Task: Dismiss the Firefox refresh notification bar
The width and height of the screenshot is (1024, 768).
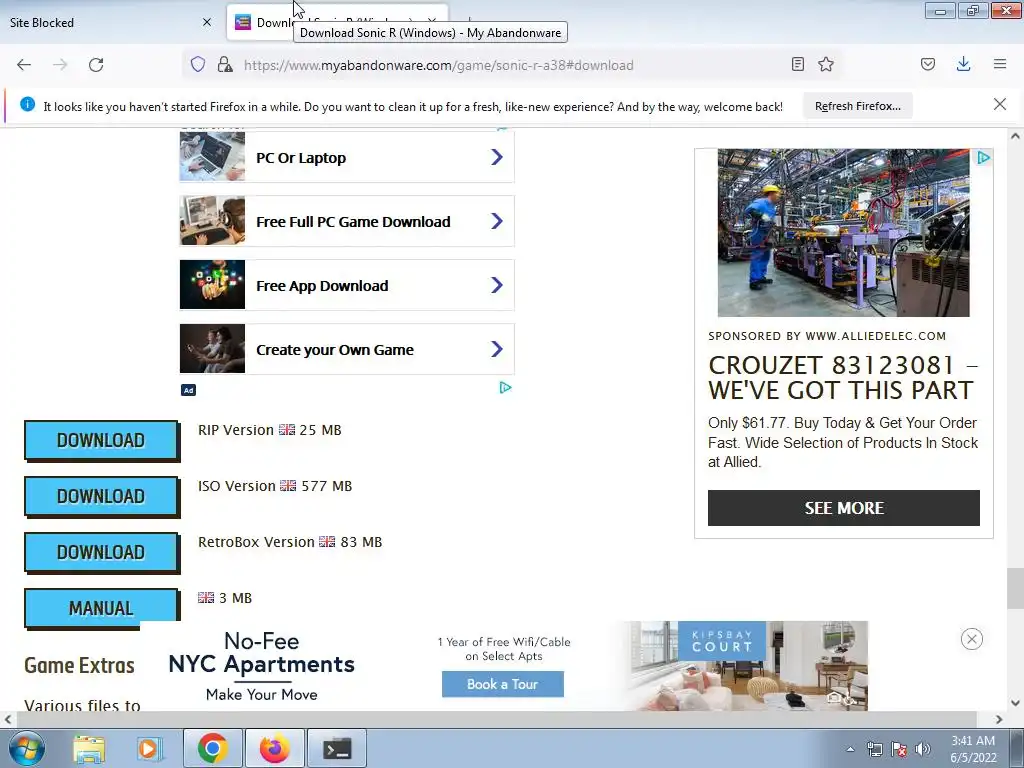Action: [999, 104]
